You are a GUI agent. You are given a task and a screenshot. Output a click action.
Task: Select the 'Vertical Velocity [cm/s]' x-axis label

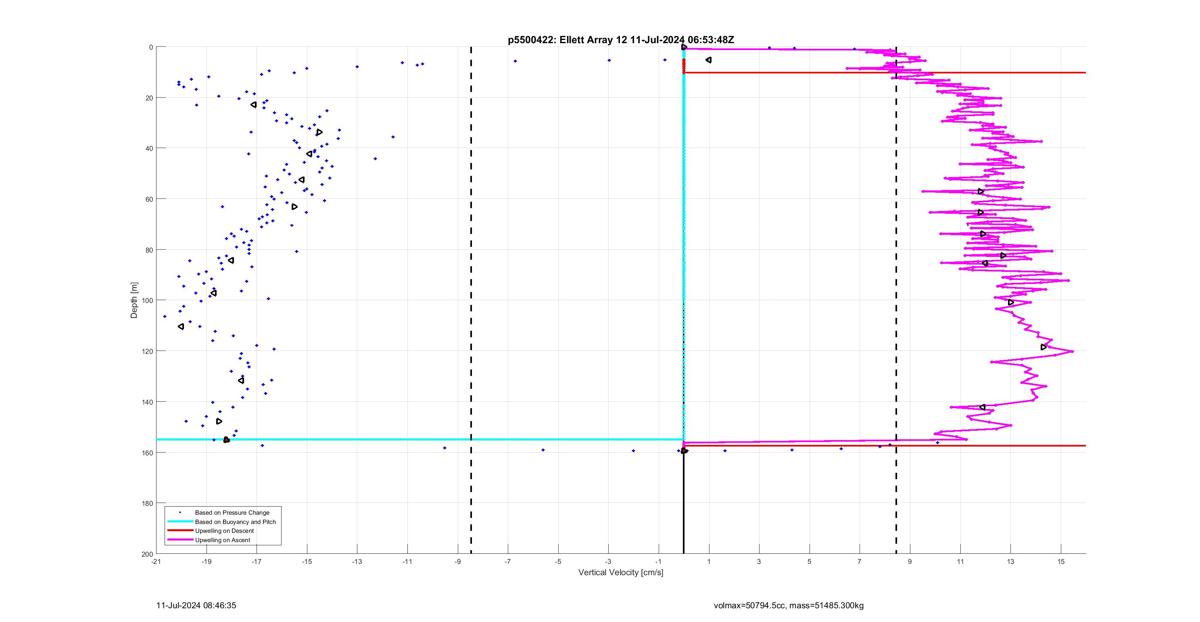point(620,573)
